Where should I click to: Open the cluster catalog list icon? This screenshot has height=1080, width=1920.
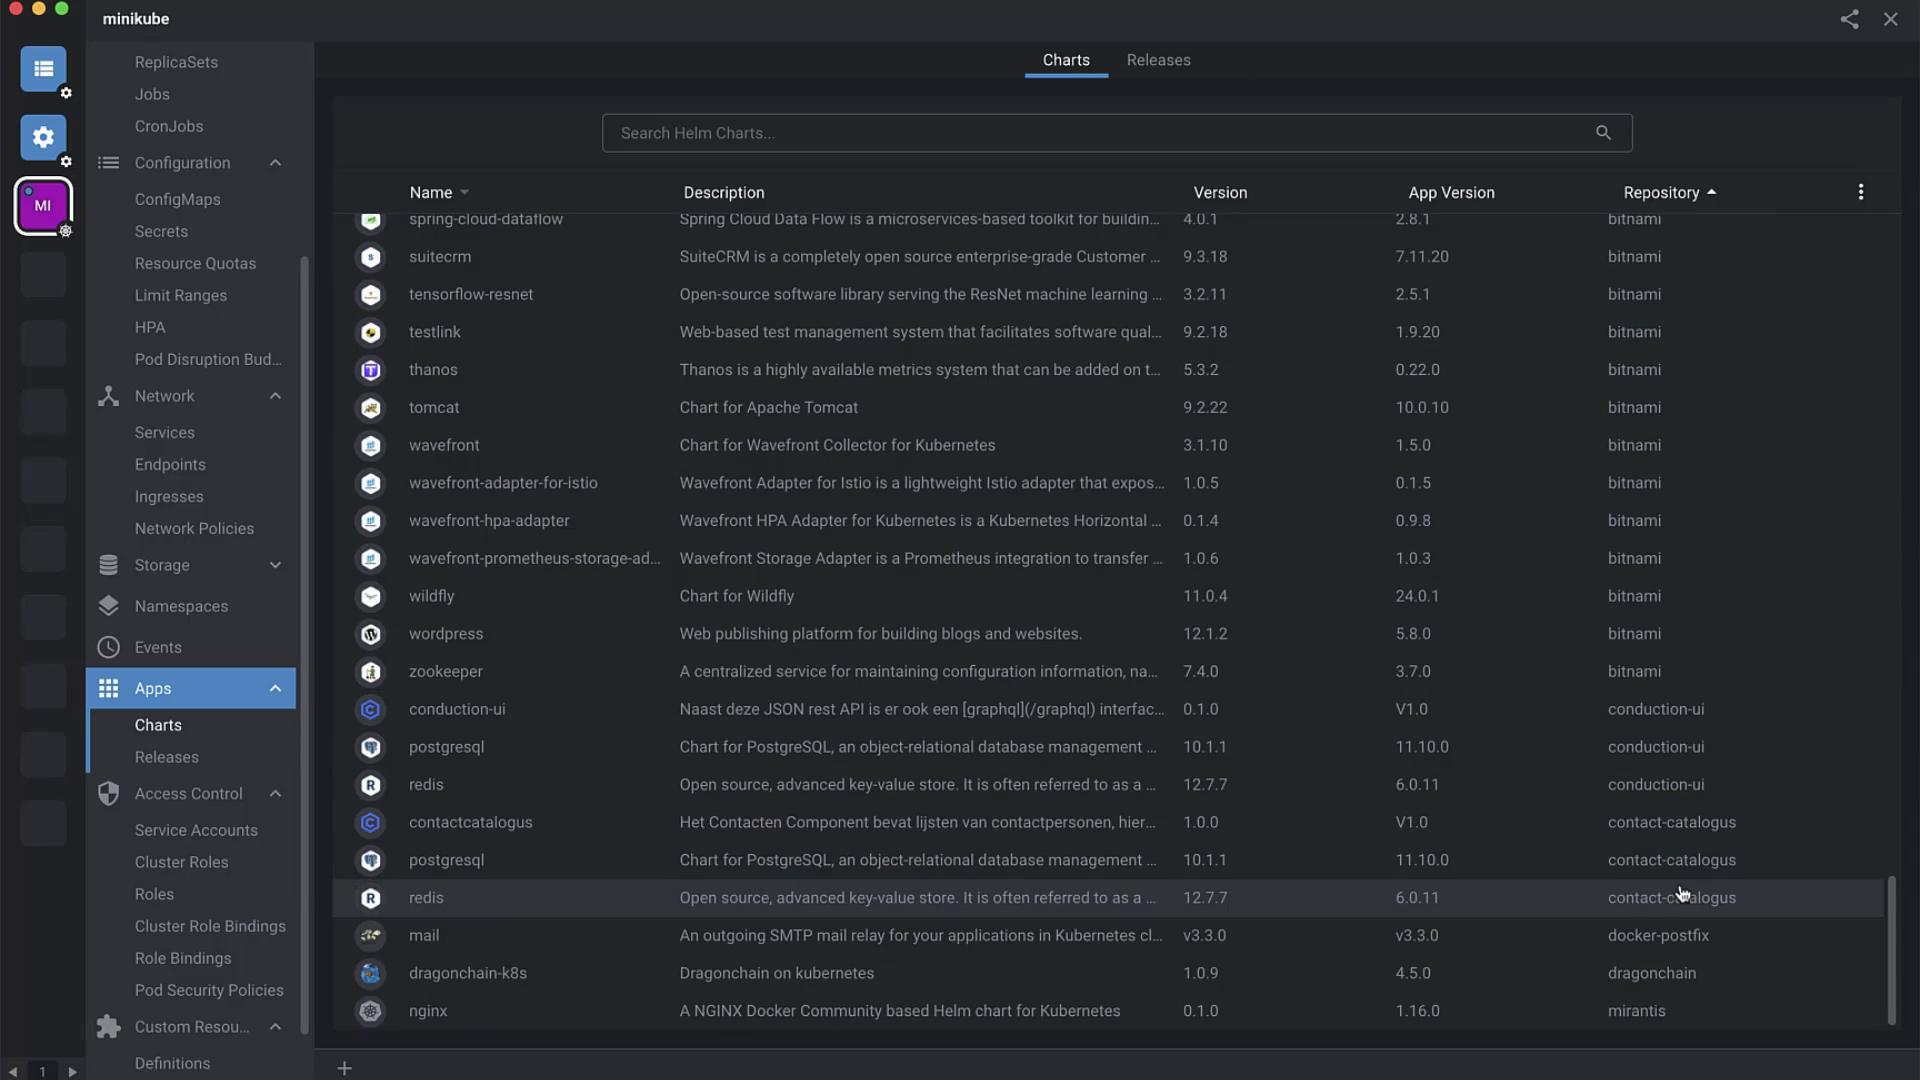pos(43,69)
